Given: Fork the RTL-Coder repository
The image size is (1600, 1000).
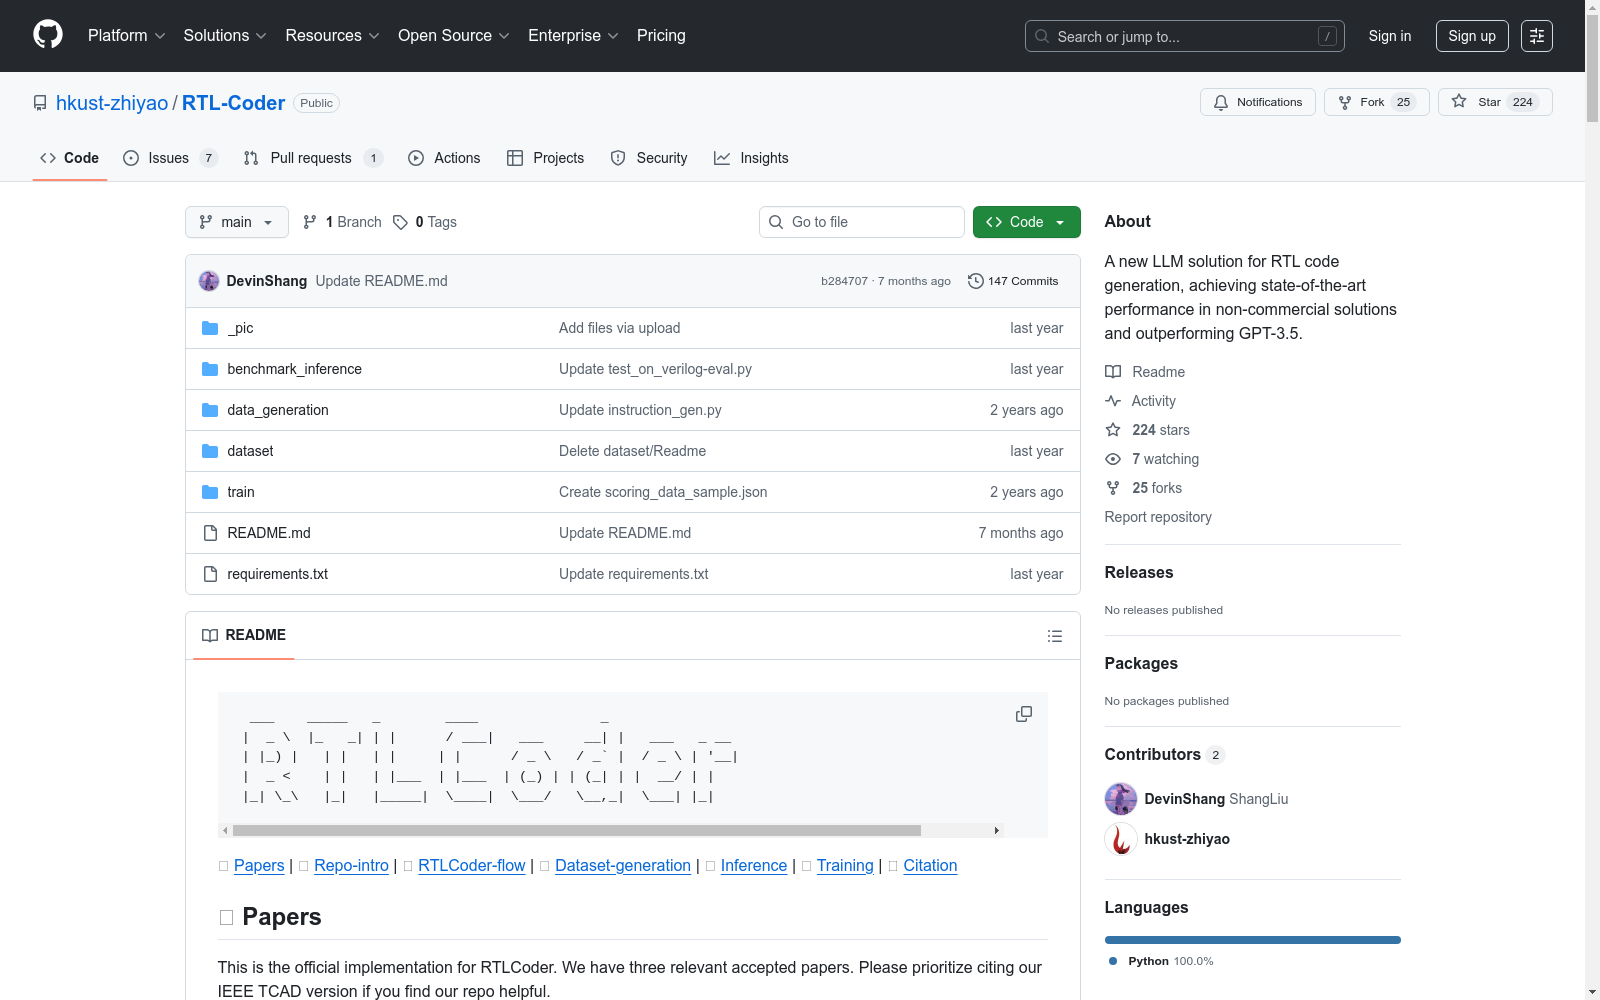Looking at the screenshot, I should tap(1377, 102).
